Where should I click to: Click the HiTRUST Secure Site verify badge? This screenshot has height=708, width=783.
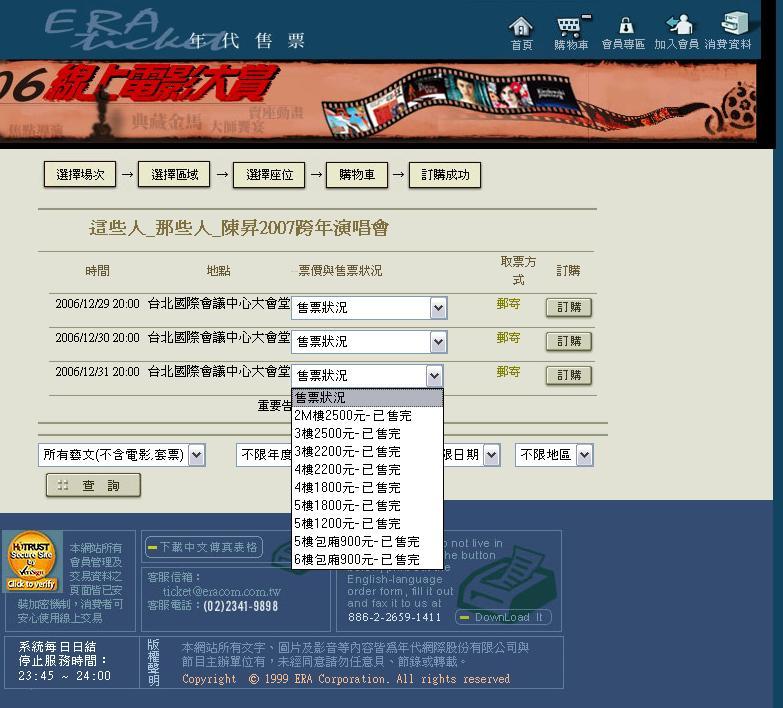pyautogui.click(x=32, y=561)
